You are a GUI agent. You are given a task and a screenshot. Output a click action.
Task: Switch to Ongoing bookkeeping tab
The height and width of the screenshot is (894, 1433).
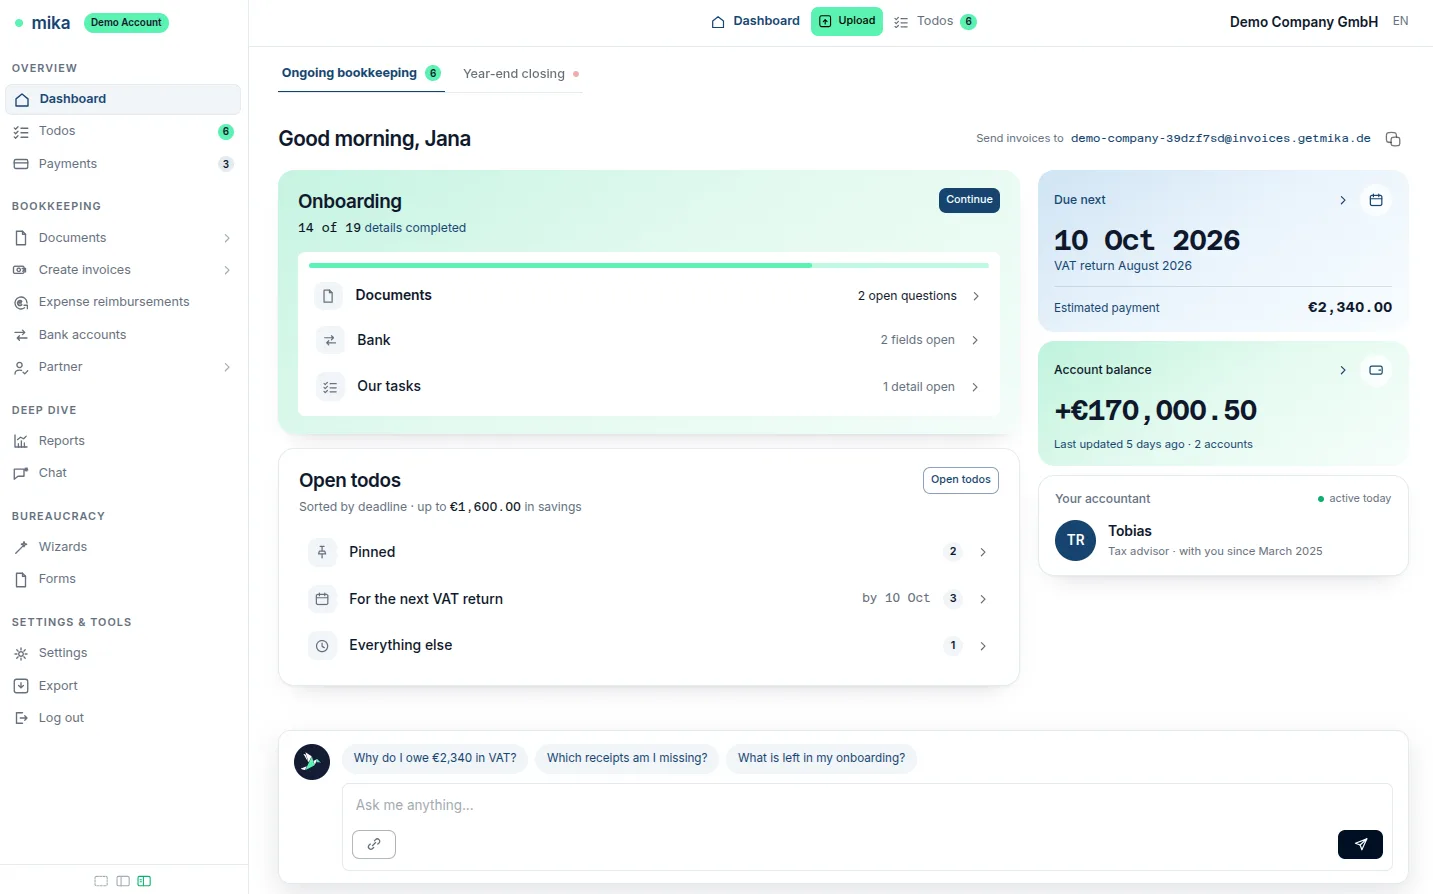[x=361, y=73]
